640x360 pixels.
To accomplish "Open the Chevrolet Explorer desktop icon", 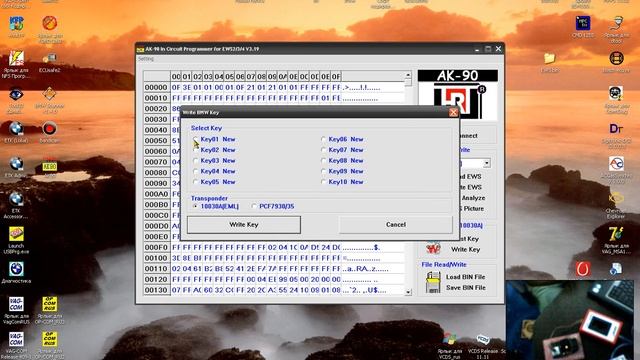I will (616, 200).
